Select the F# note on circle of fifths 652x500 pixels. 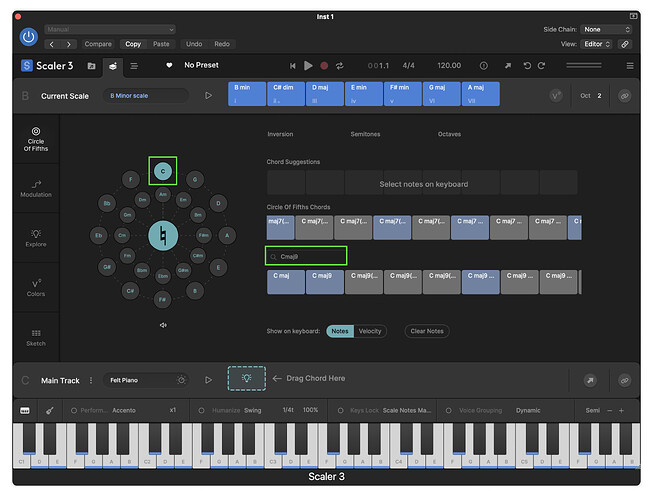tap(163, 300)
